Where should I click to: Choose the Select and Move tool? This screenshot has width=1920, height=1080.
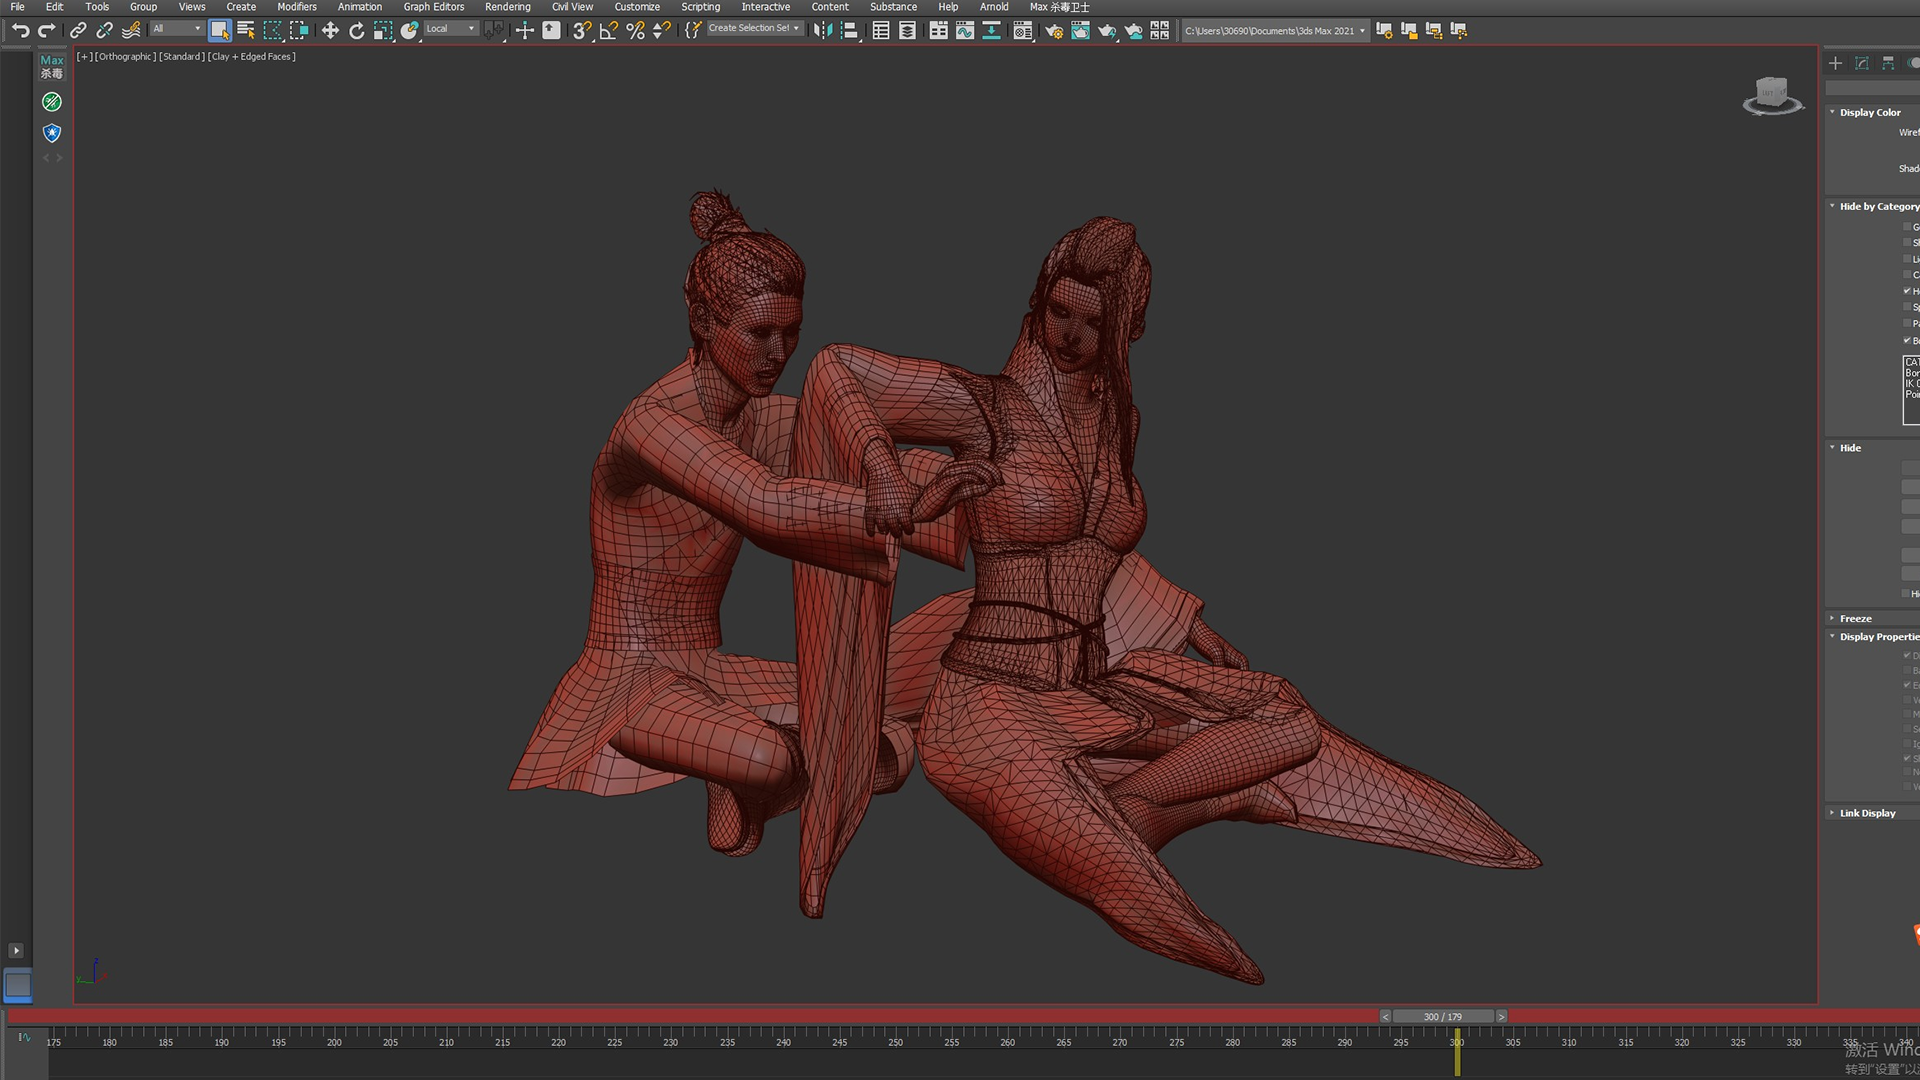(330, 31)
